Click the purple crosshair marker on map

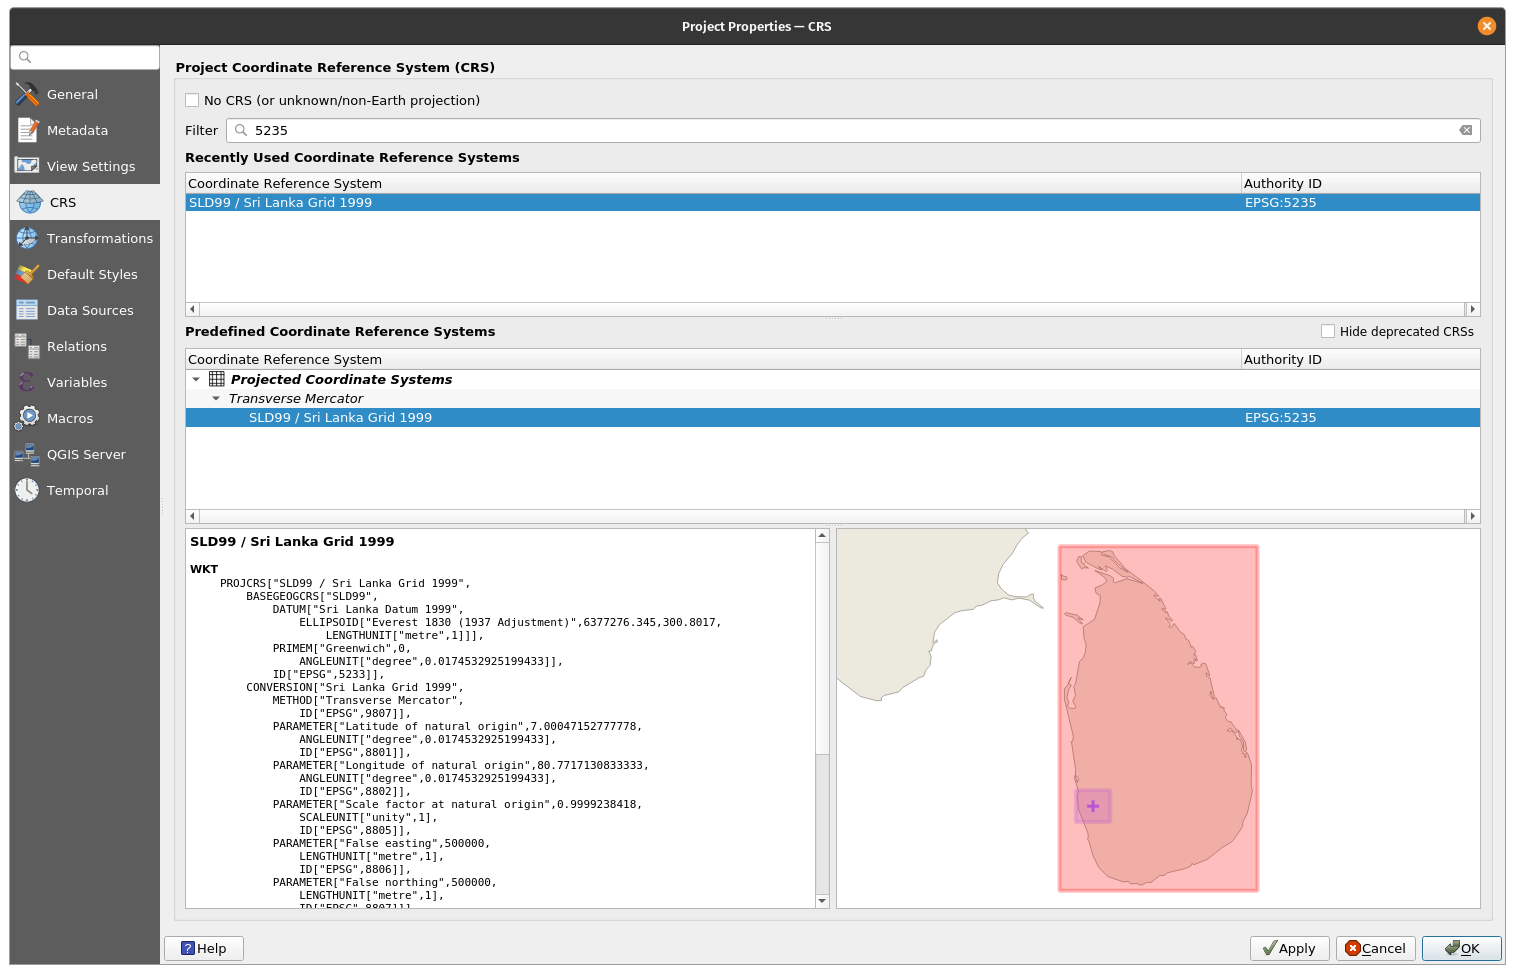(x=1093, y=806)
